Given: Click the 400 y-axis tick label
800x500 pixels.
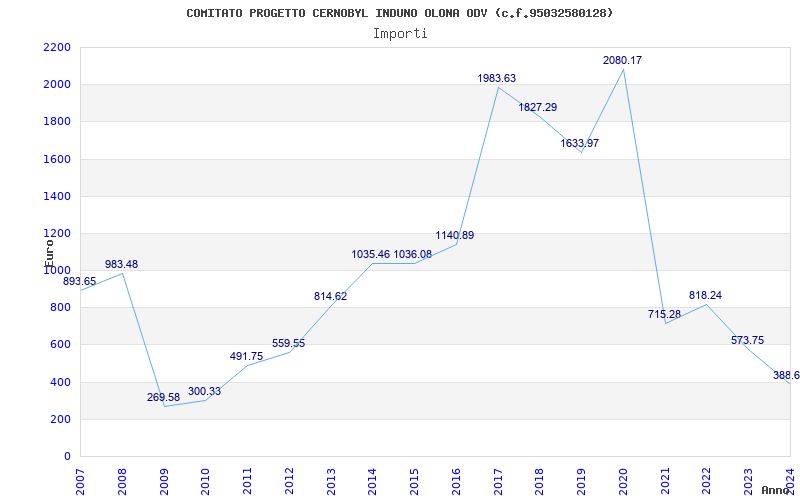Looking at the screenshot, I should 61,382.
